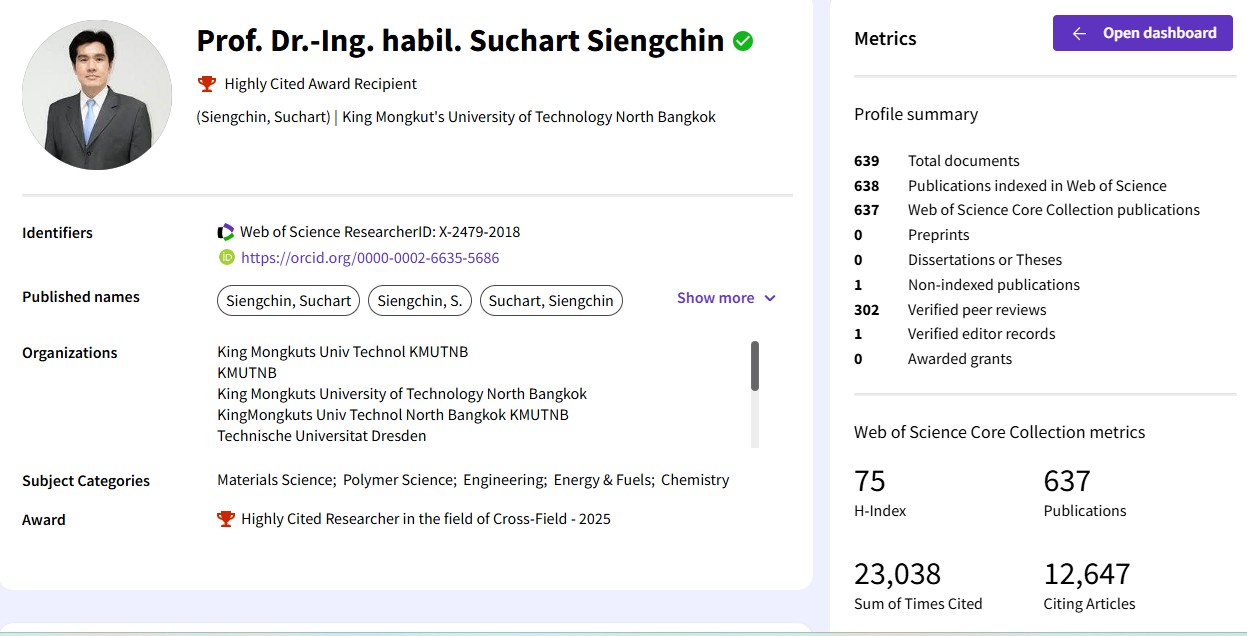
Task: Click the green verified checkmark badge
Action: click(x=743, y=41)
